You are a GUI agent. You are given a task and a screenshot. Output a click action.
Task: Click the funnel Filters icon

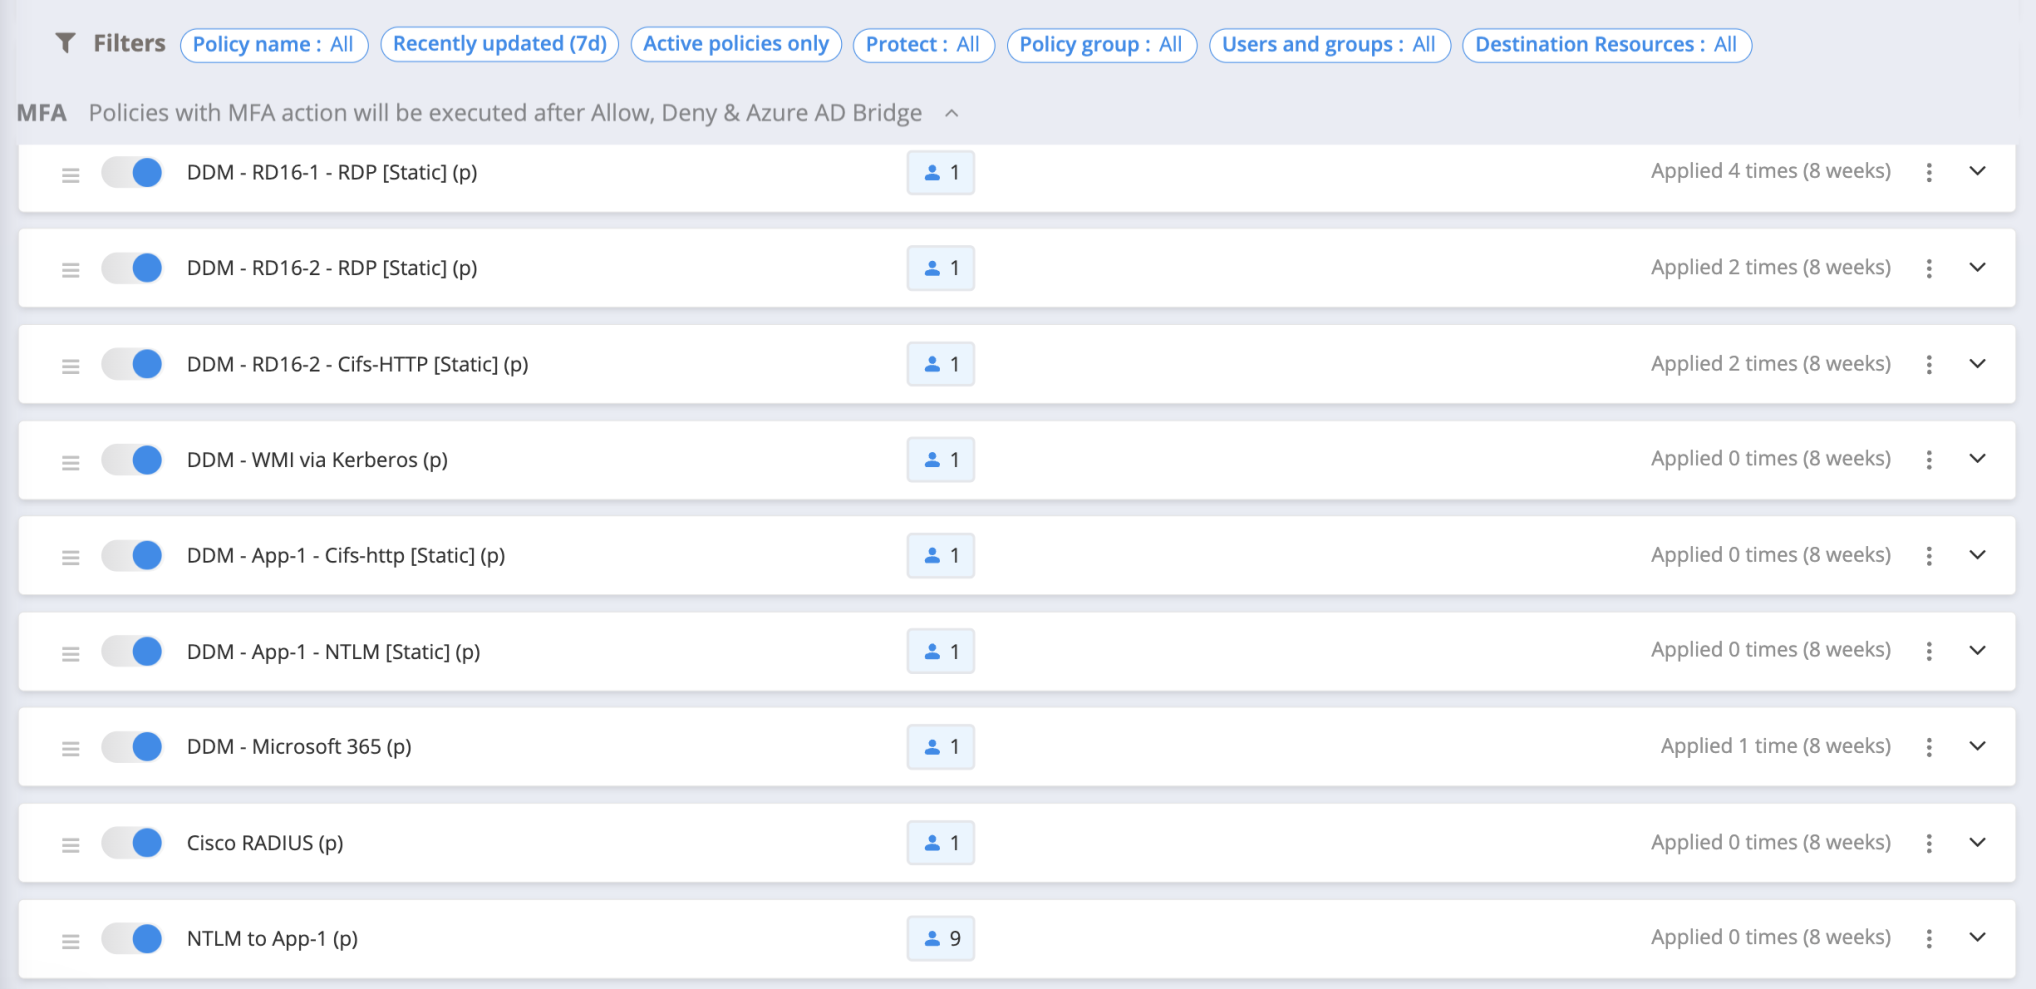coord(65,43)
